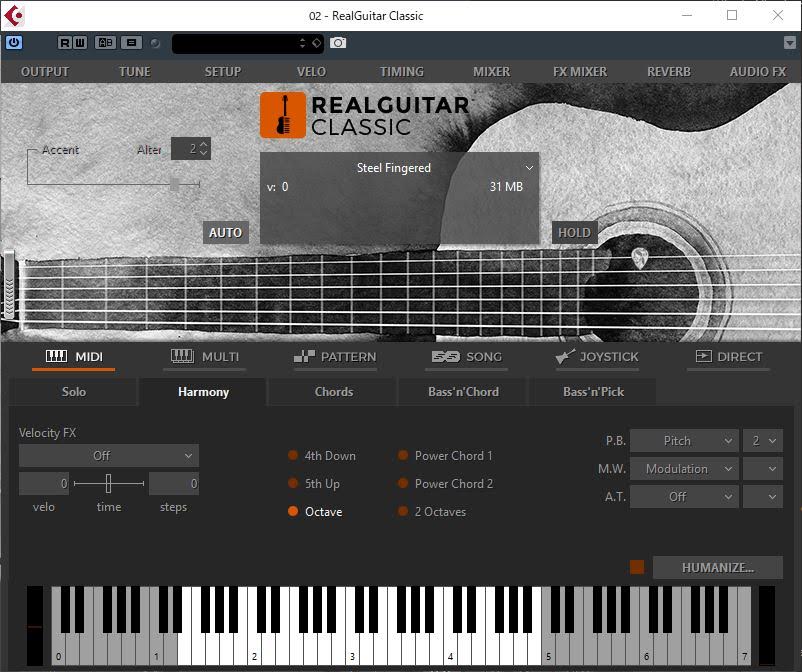Select the Harmony tab

203,392
